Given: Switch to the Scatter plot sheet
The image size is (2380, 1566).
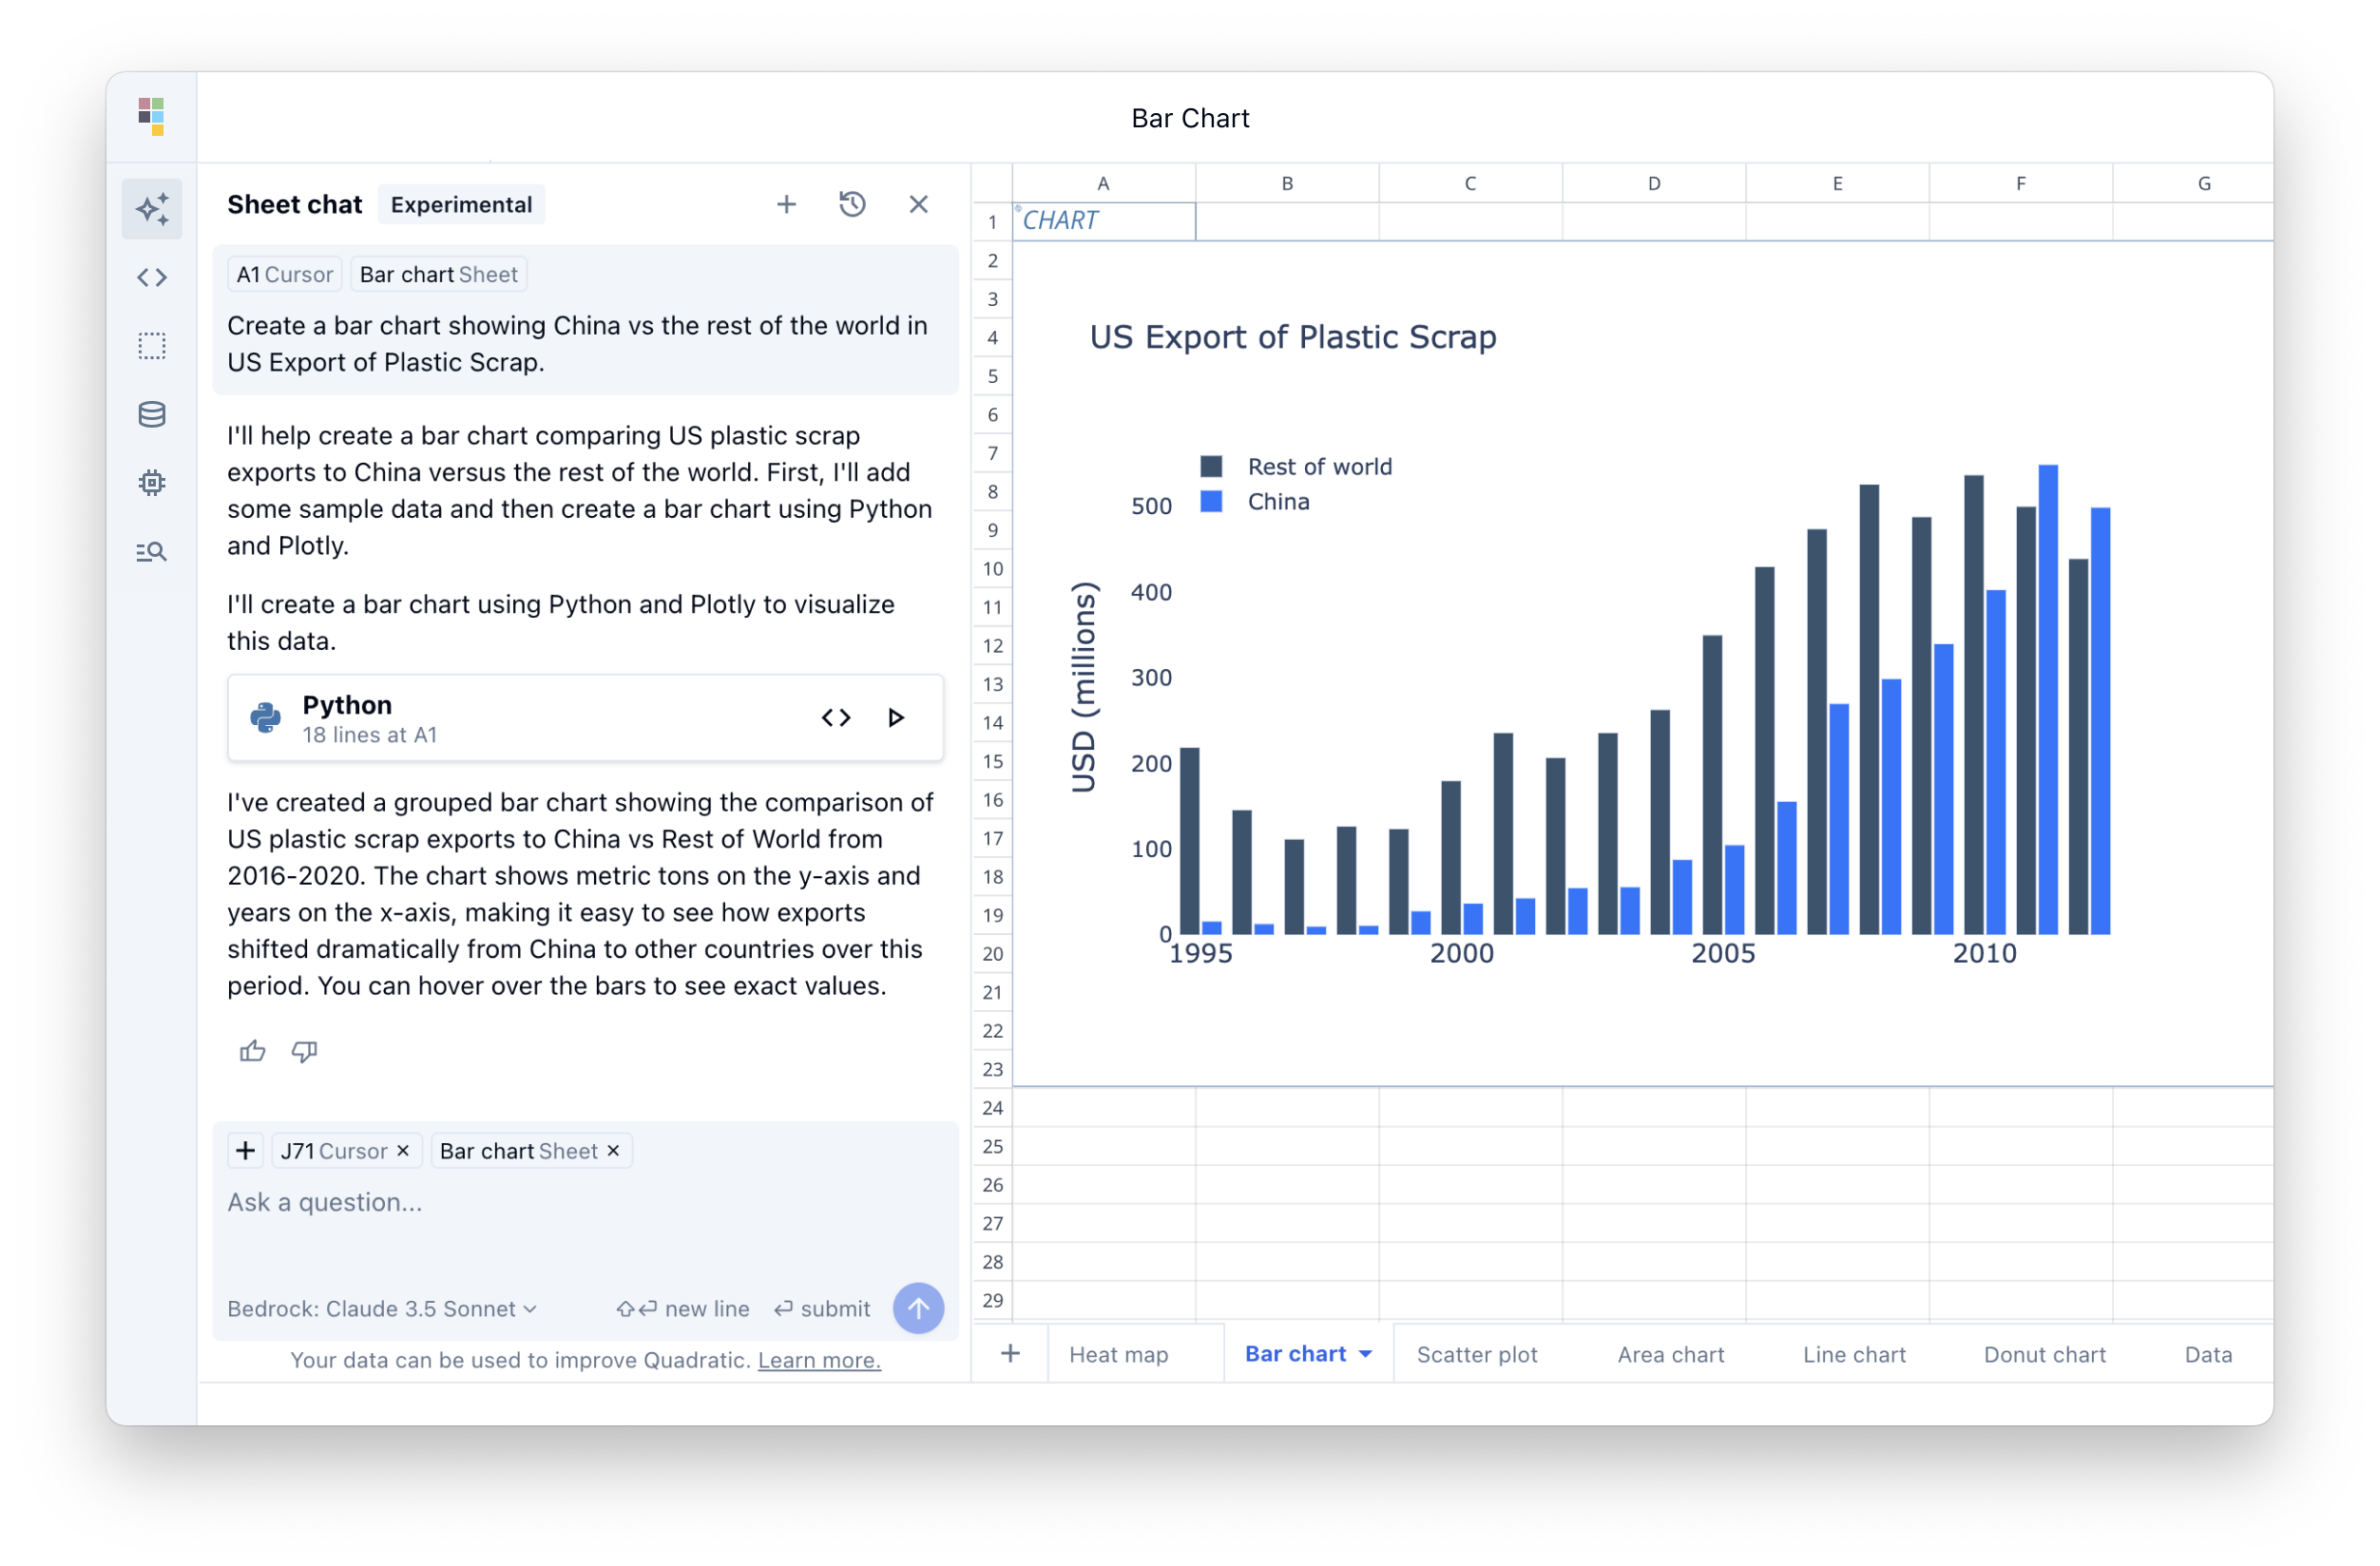Looking at the screenshot, I should click(1477, 1353).
